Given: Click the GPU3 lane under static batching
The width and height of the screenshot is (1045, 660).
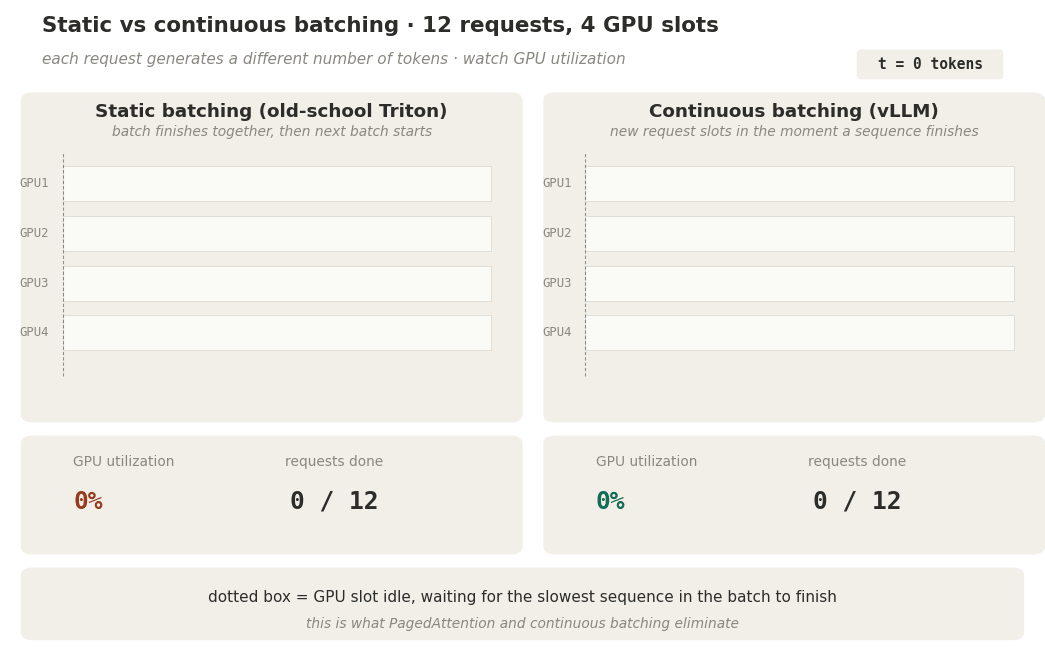Looking at the screenshot, I should 277,284.
